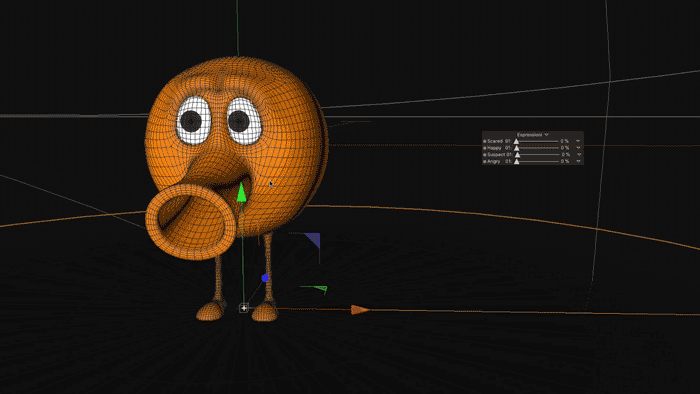The height and width of the screenshot is (394, 700).
Task: Expand the arrow at Scared row end
Action: pyautogui.click(x=578, y=141)
